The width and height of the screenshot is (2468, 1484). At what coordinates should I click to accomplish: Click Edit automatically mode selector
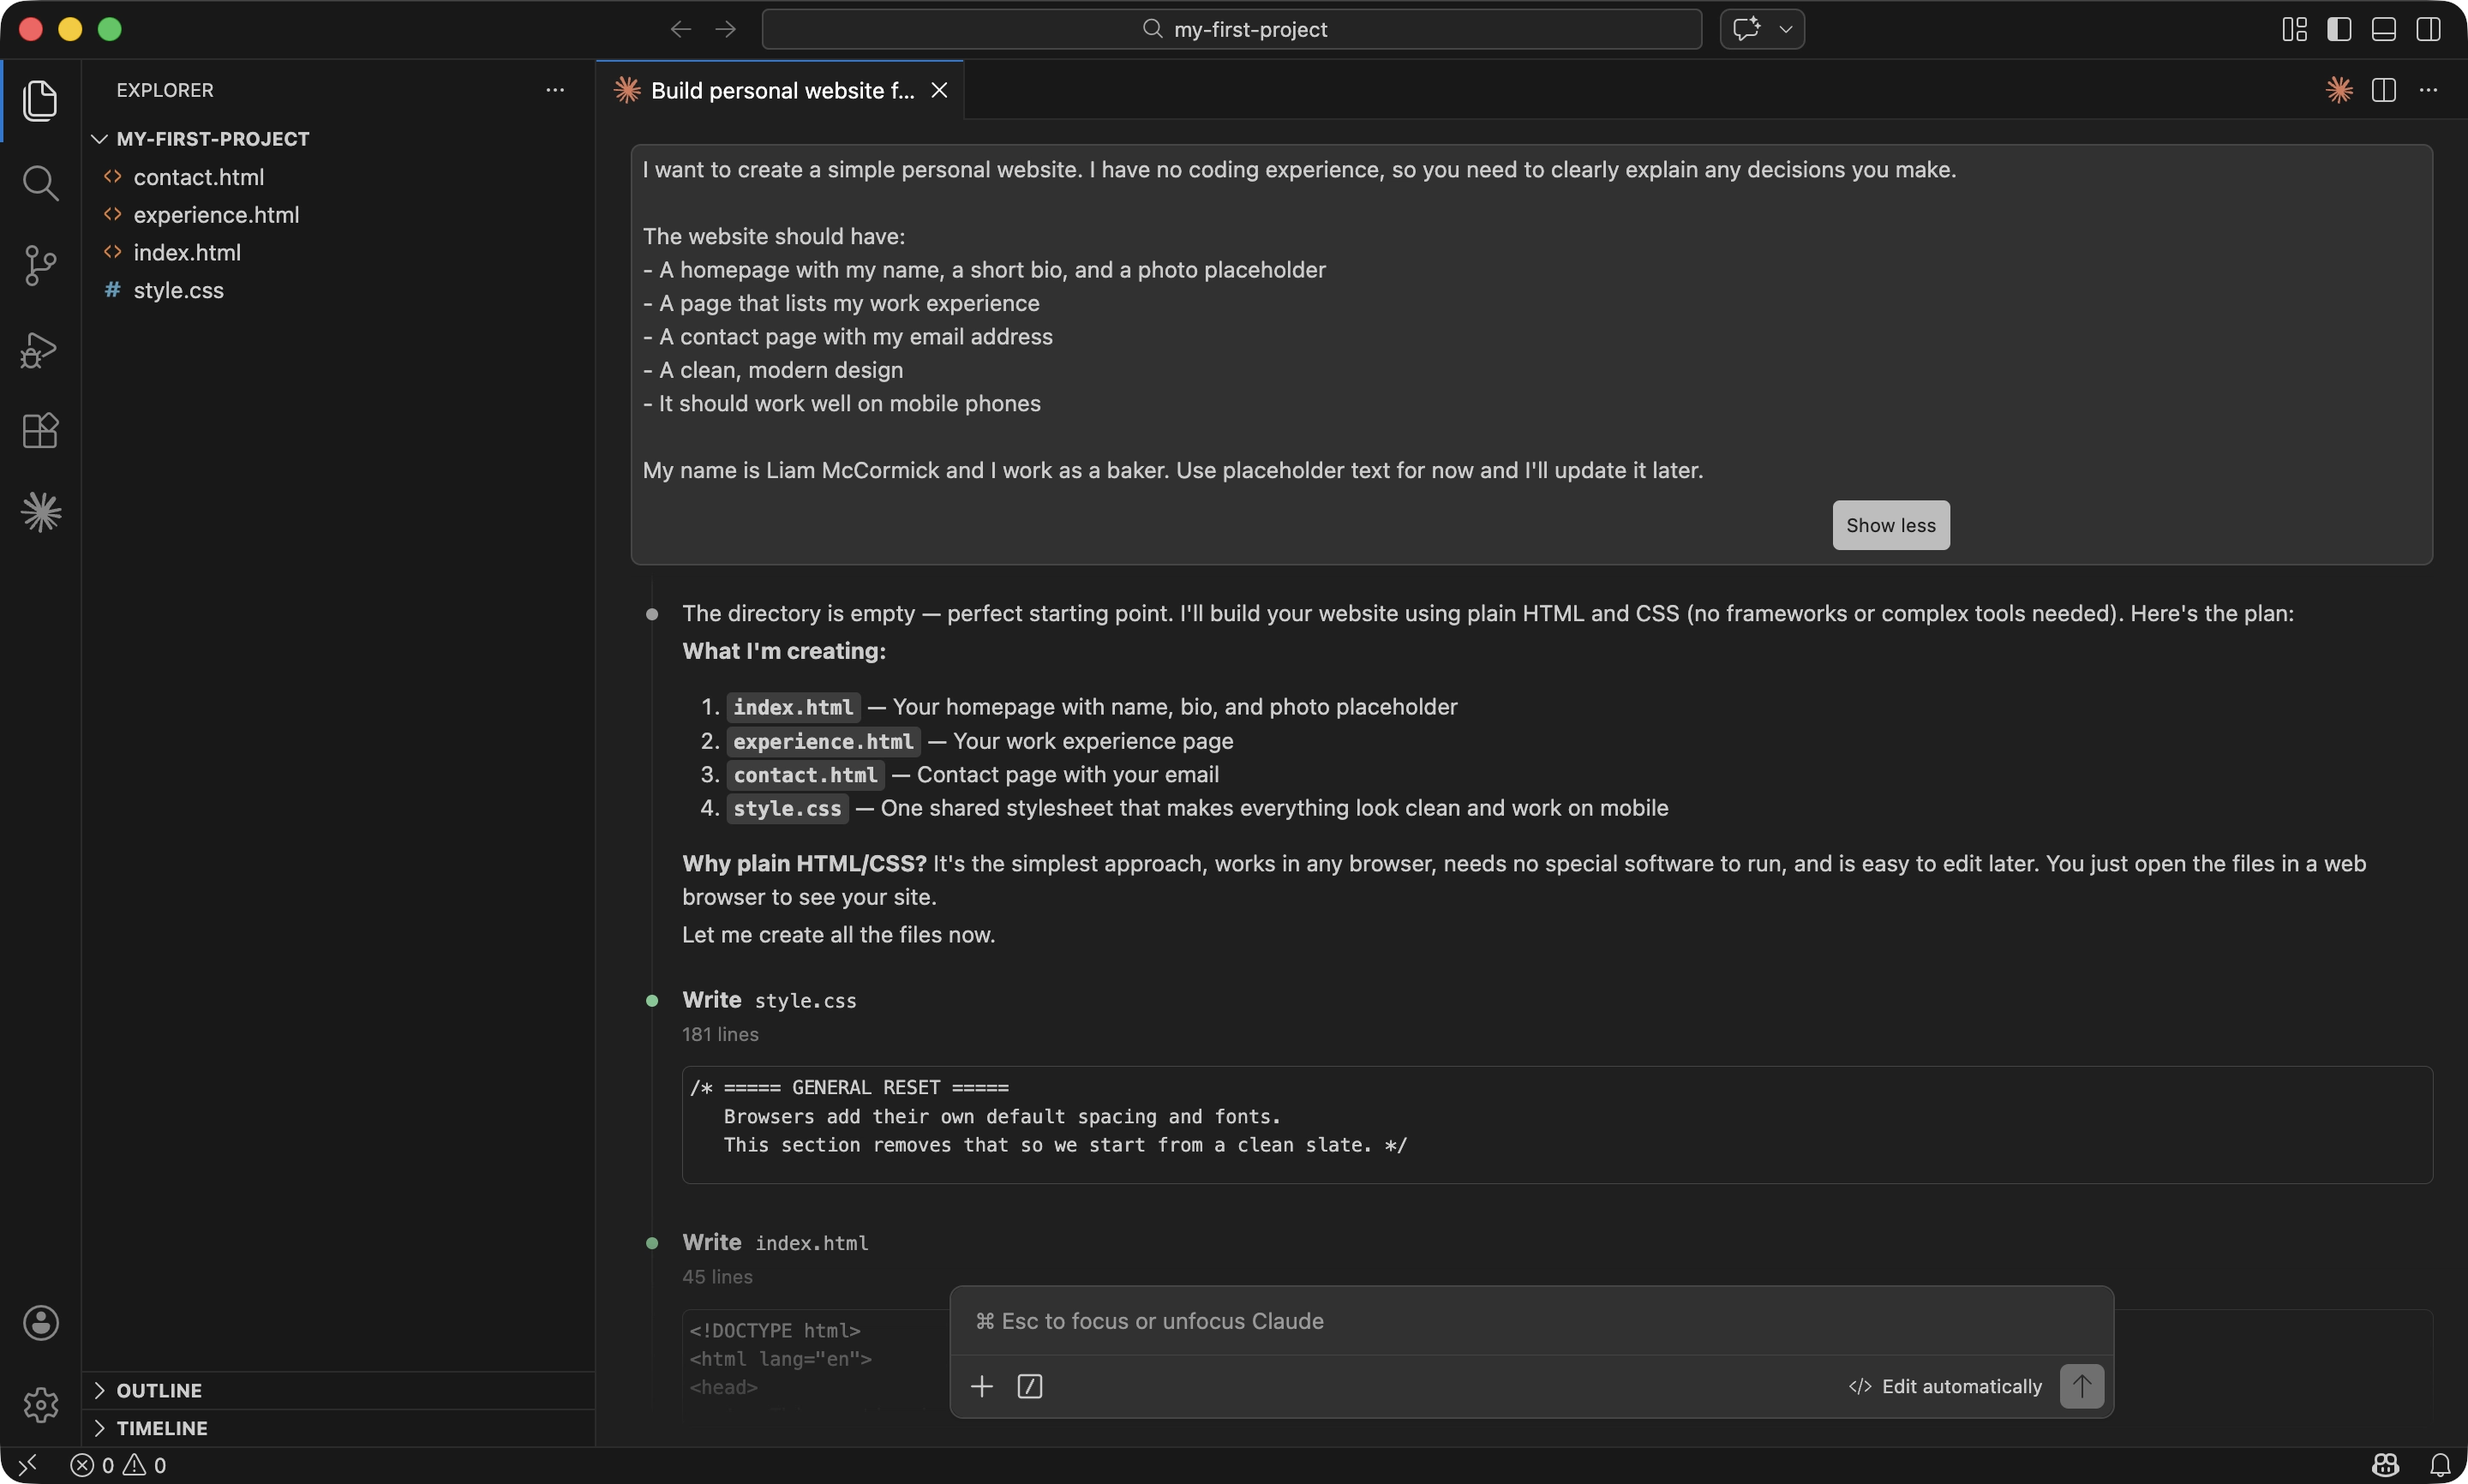coord(1945,1386)
